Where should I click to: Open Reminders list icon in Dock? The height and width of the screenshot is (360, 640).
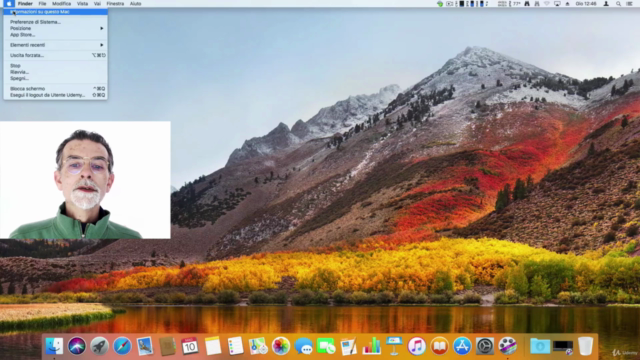(236, 346)
